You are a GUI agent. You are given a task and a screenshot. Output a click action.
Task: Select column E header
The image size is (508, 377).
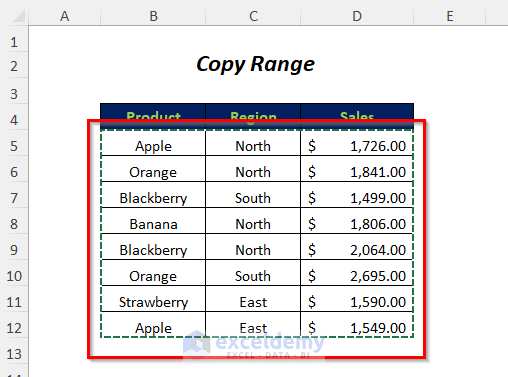point(450,16)
